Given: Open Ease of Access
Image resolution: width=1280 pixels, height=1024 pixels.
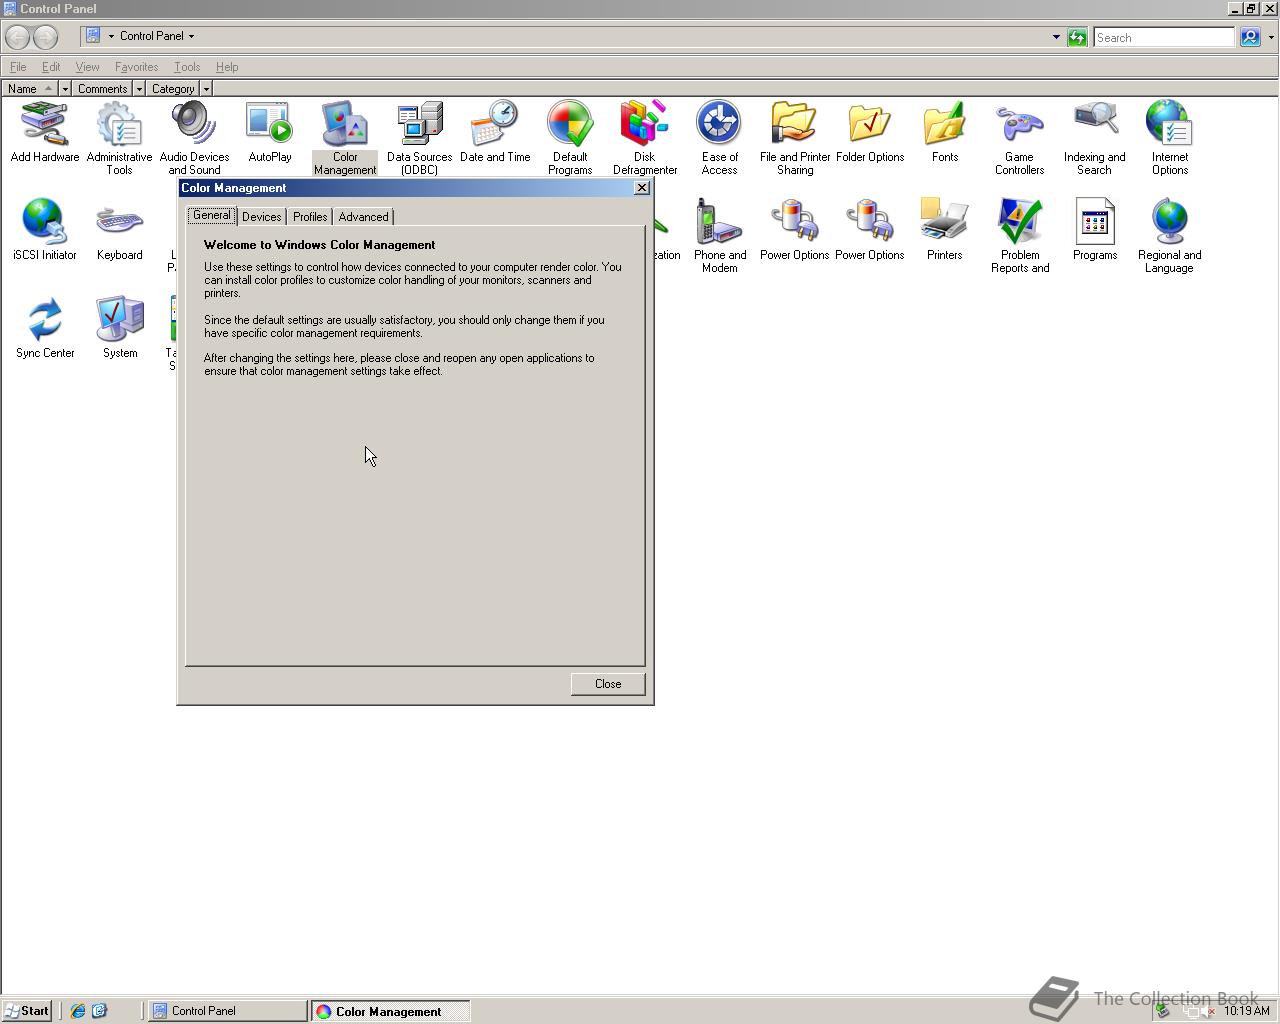Looking at the screenshot, I should [x=719, y=138].
